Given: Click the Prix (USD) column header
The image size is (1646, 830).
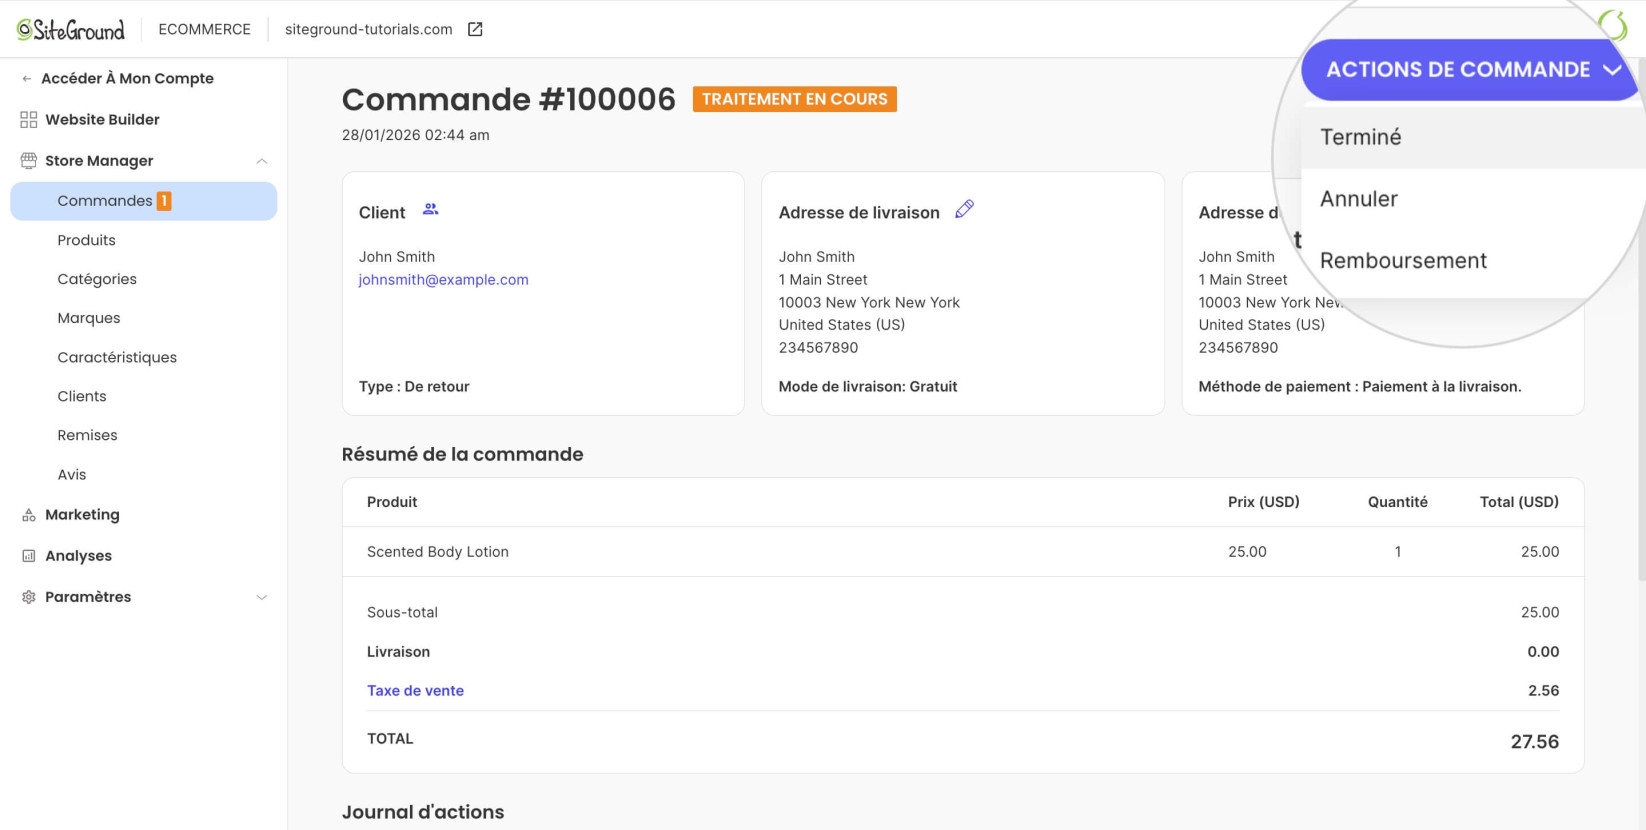Looking at the screenshot, I should (x=1264, y=502).
